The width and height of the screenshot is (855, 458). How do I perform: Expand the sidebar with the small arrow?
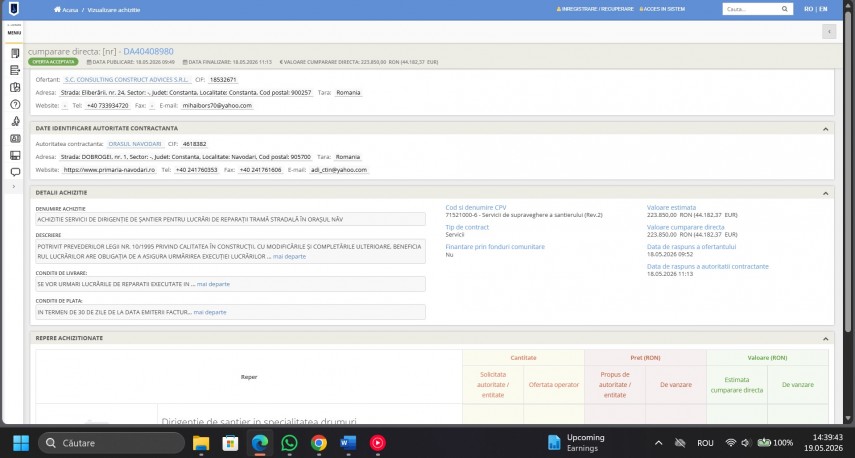(14, 186)
